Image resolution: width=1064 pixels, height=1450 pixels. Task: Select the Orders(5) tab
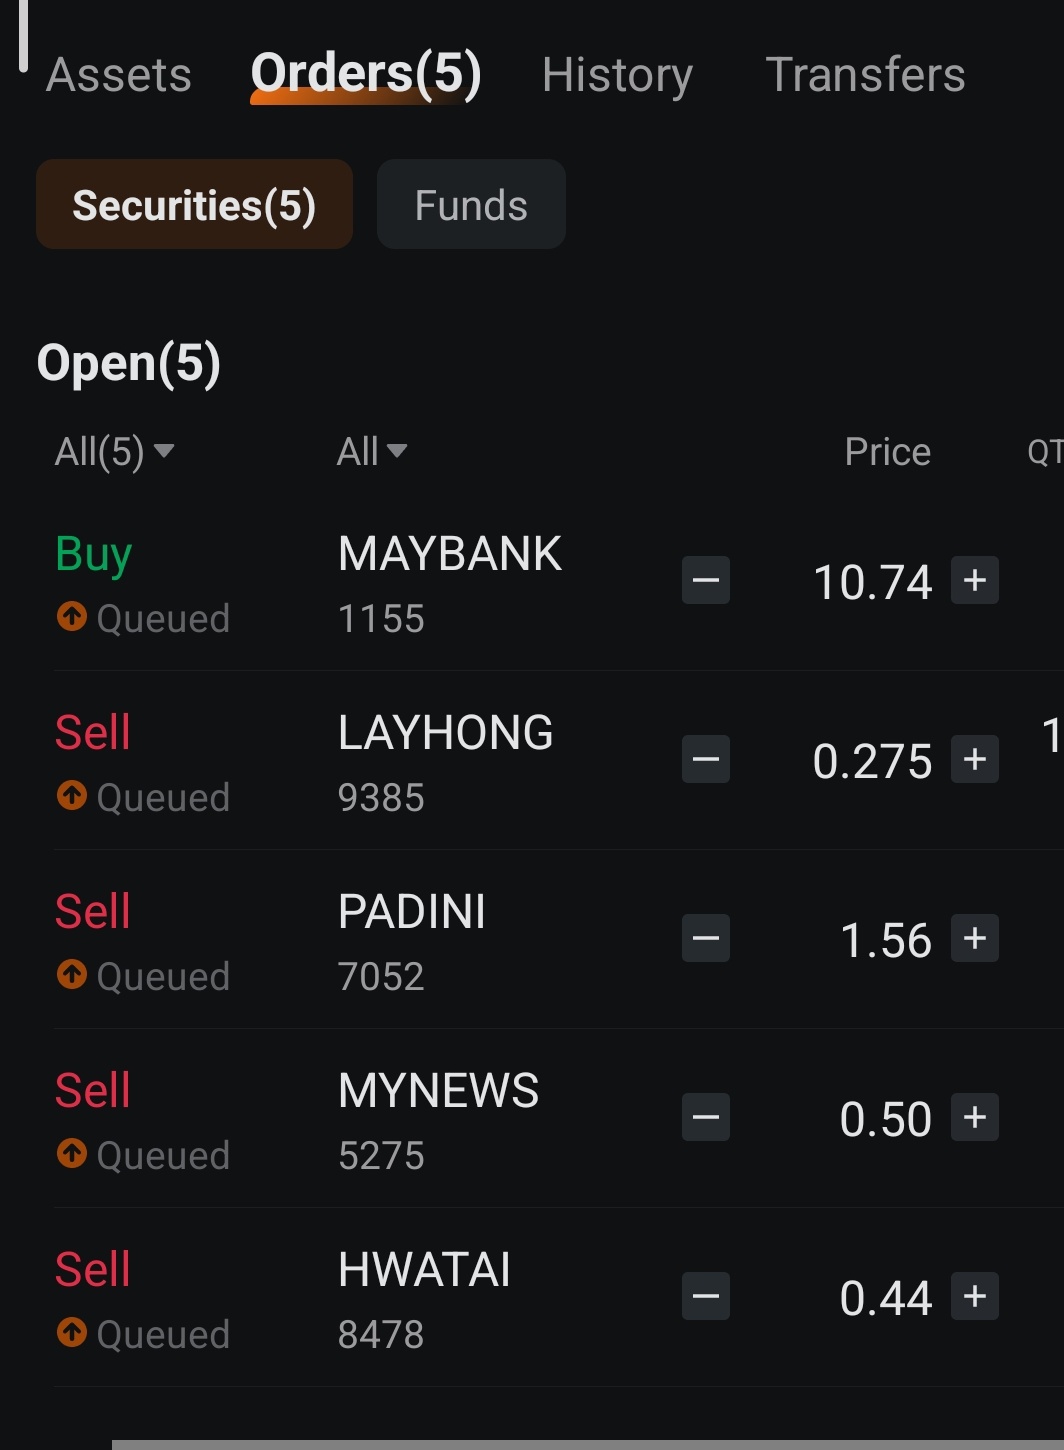(366, 74)
